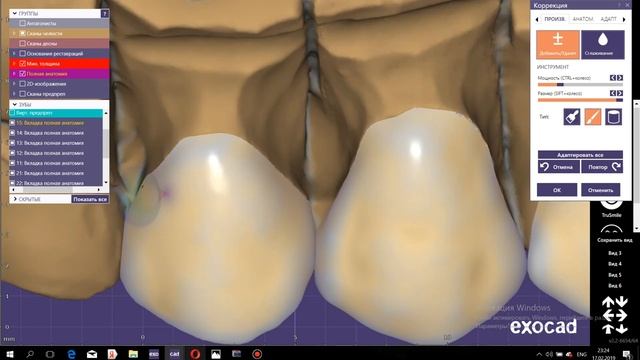640x360 pixels.
Task: Toggle Вирт. препарир. checkbox in teeth list
Action: click(12, 113)
